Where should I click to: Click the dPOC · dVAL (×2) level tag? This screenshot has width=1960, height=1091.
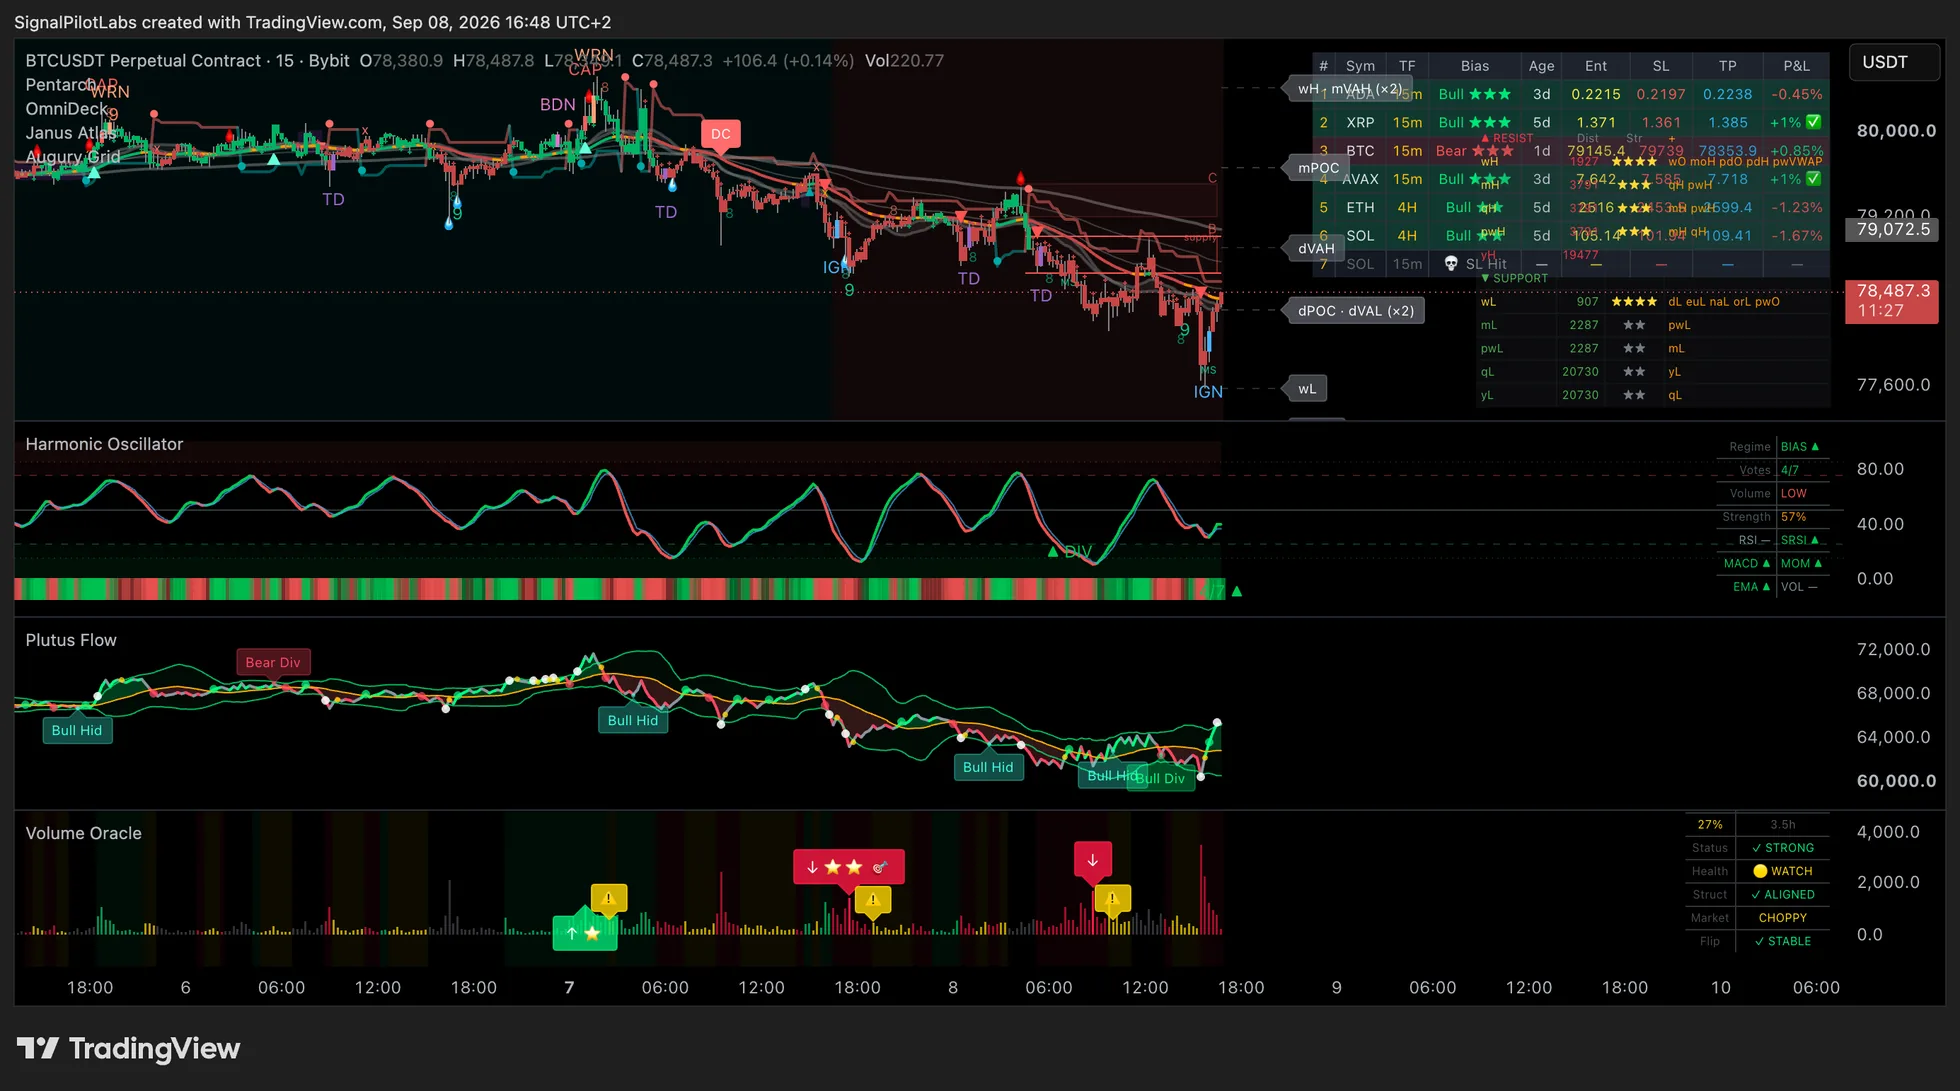(1356, 311)
